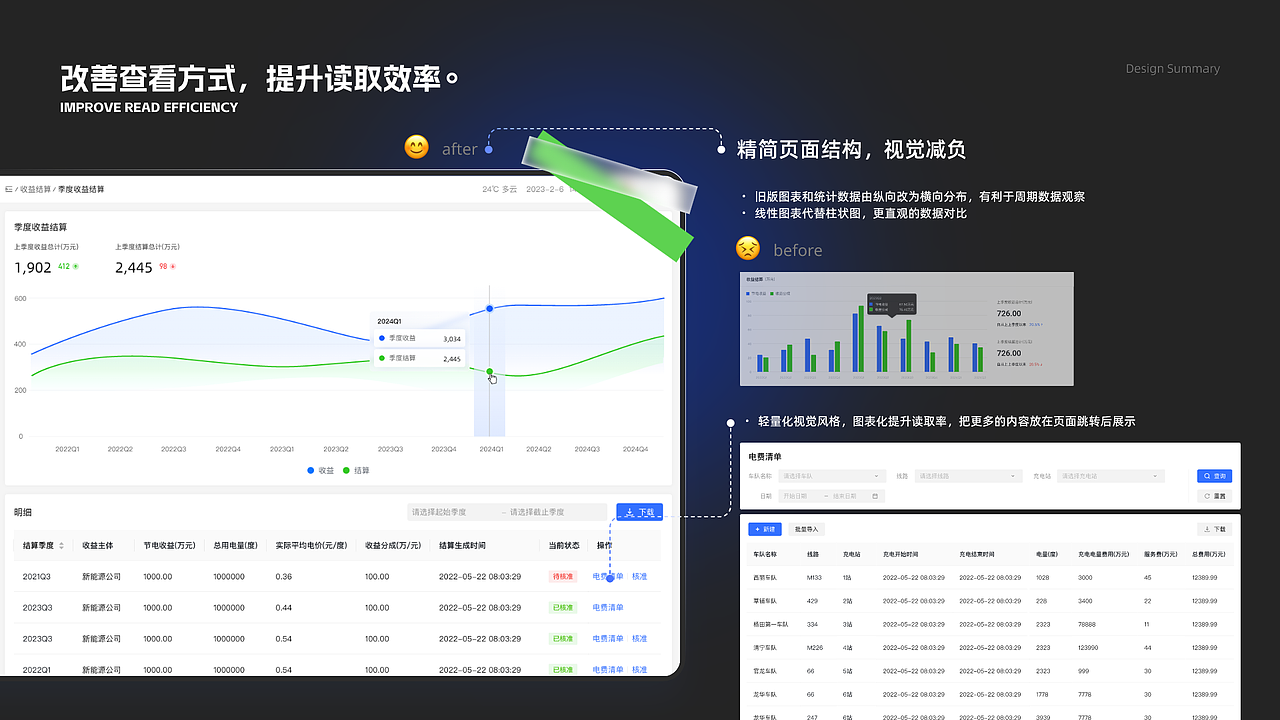Image resolution: width=1280 pixels, height=720 pixels.
Task: Click the 2022Q1 cell in the 明细 table
Action: pos(37,670)
